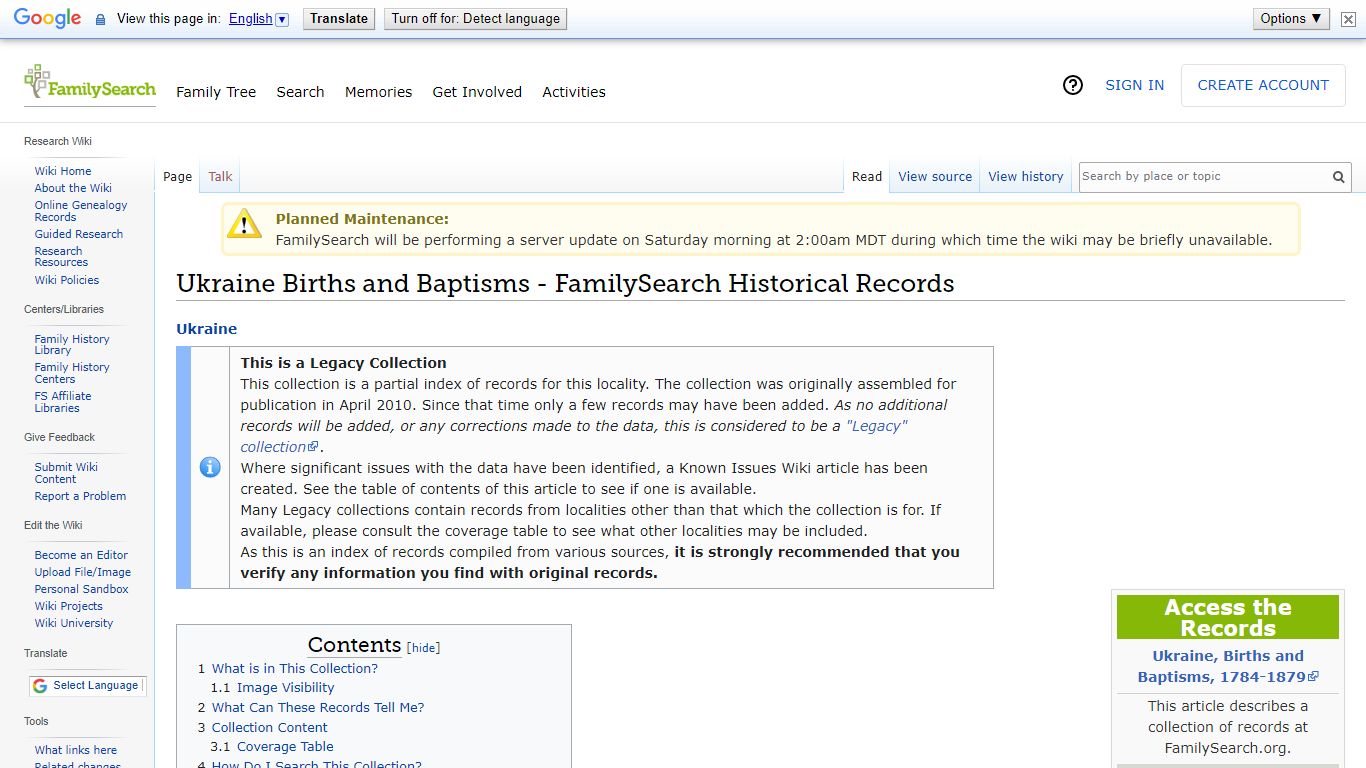Jump to Image Visibility section

[285, 688]
